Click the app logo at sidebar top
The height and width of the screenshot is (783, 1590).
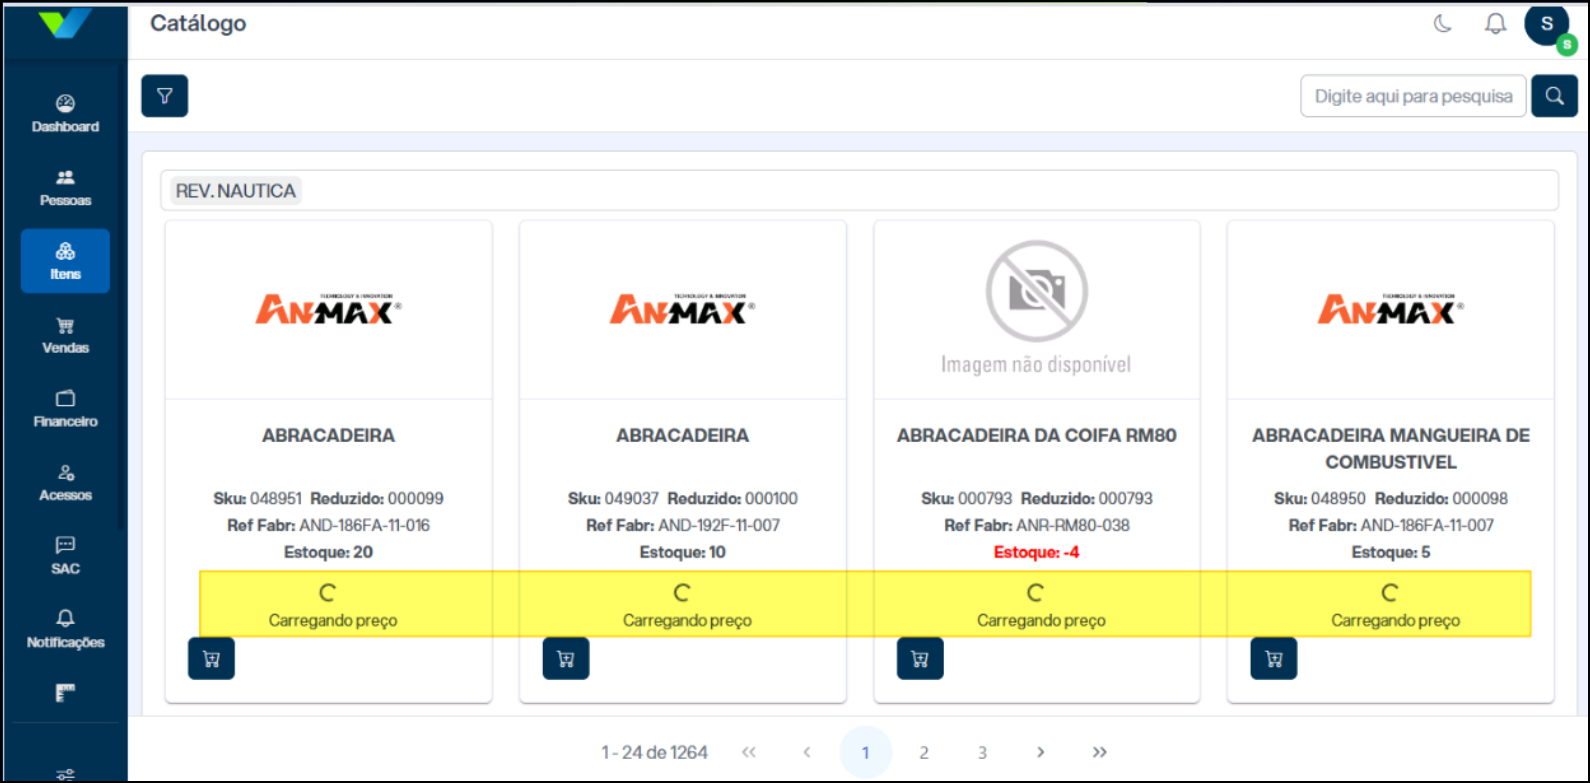(x=65, y=22)
